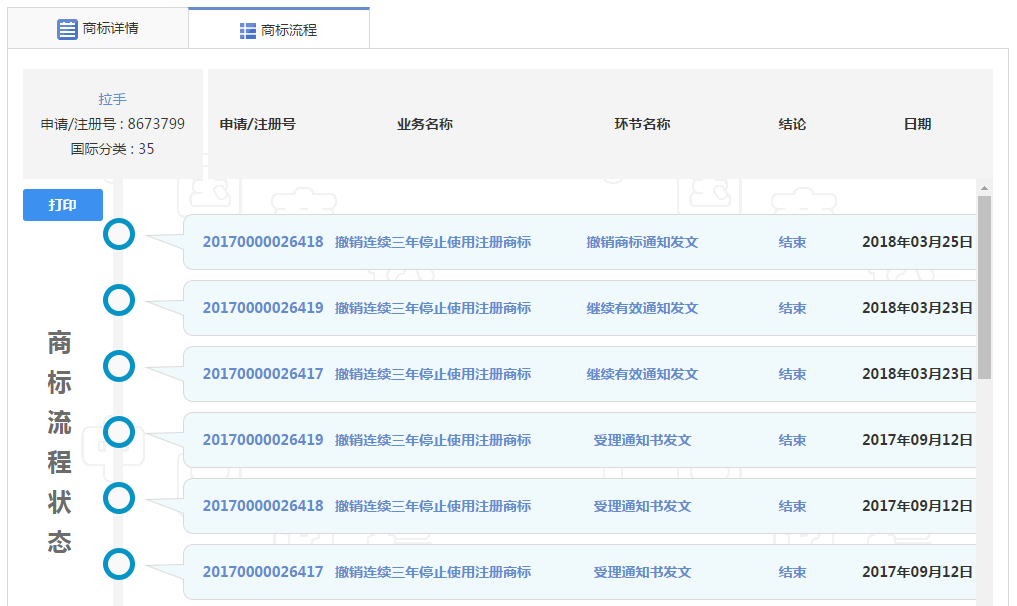1017x606 pixels.
Task: Select timeline circle beside 20170000026417 受理通知书发文 row
Action: 119,564
